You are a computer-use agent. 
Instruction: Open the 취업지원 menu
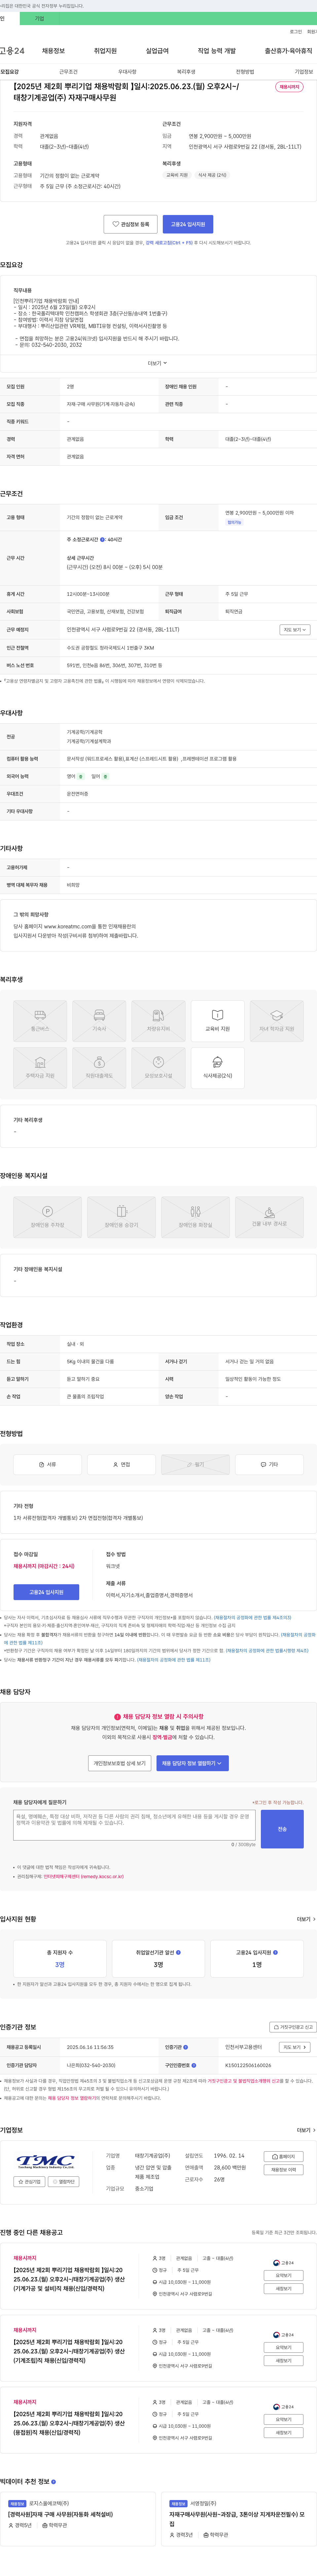tap(105, 51)
